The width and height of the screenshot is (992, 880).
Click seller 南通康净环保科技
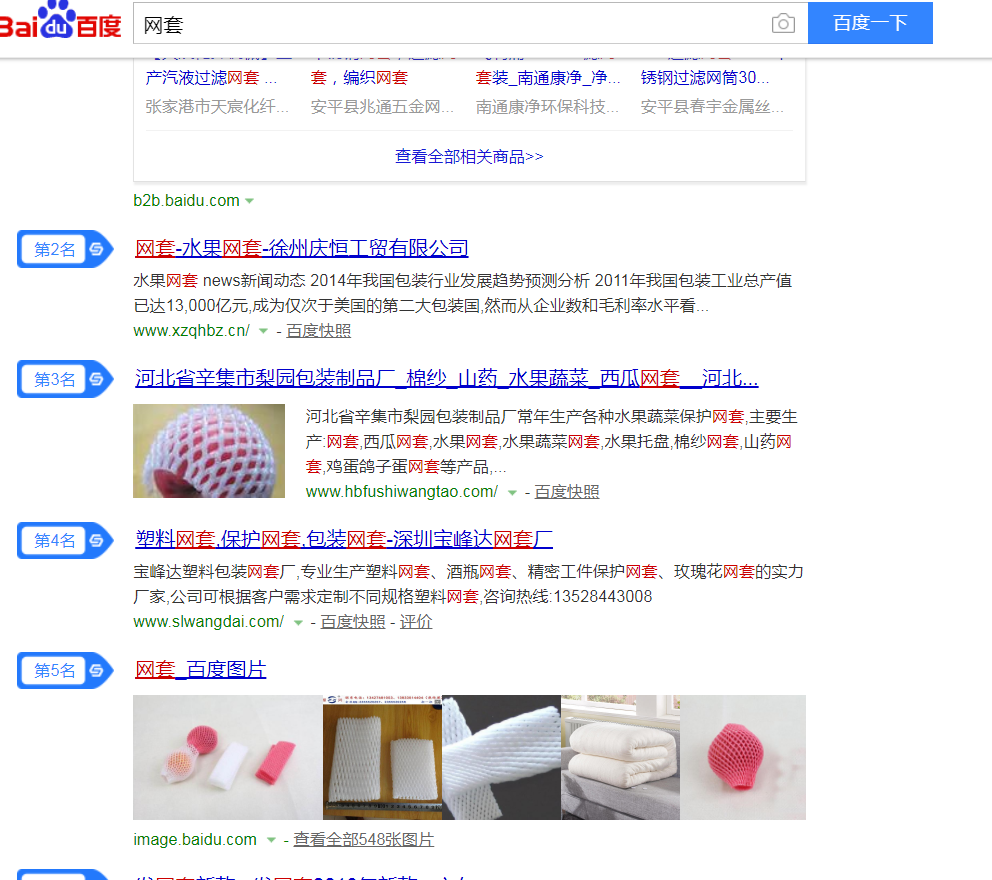coord(547,107)
